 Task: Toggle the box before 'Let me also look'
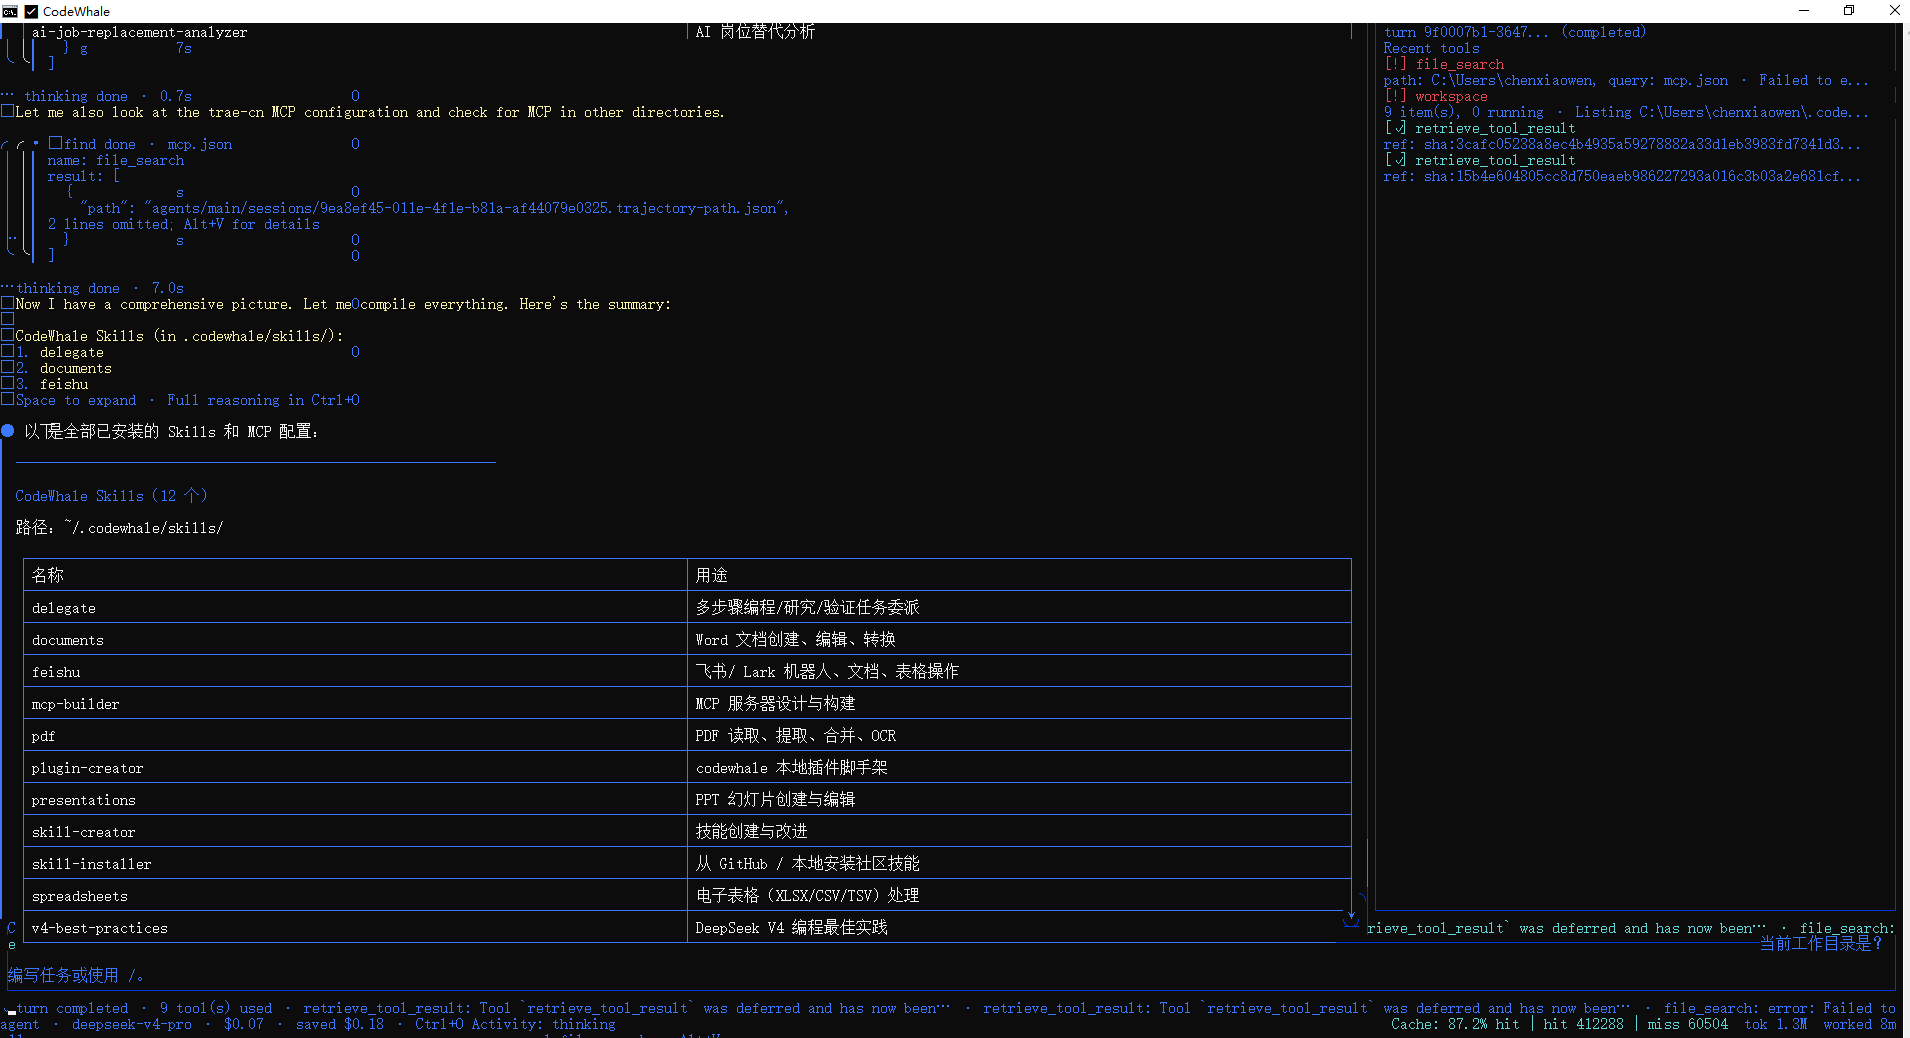tap(8, 111)
